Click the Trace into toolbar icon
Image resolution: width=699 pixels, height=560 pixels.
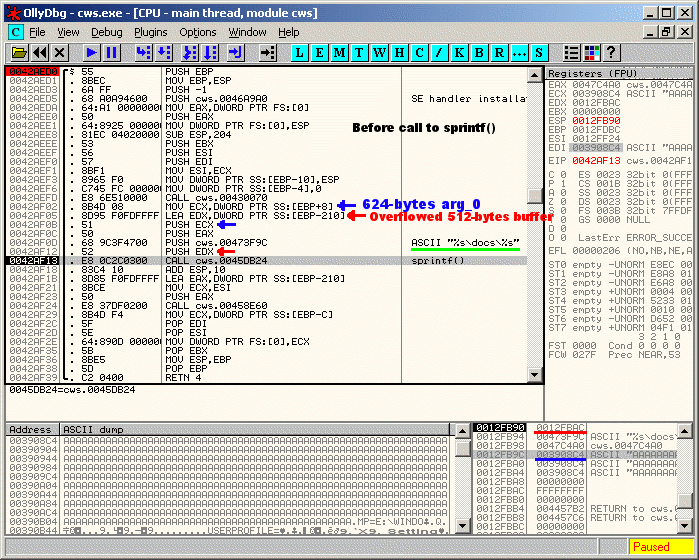(190, 53)
